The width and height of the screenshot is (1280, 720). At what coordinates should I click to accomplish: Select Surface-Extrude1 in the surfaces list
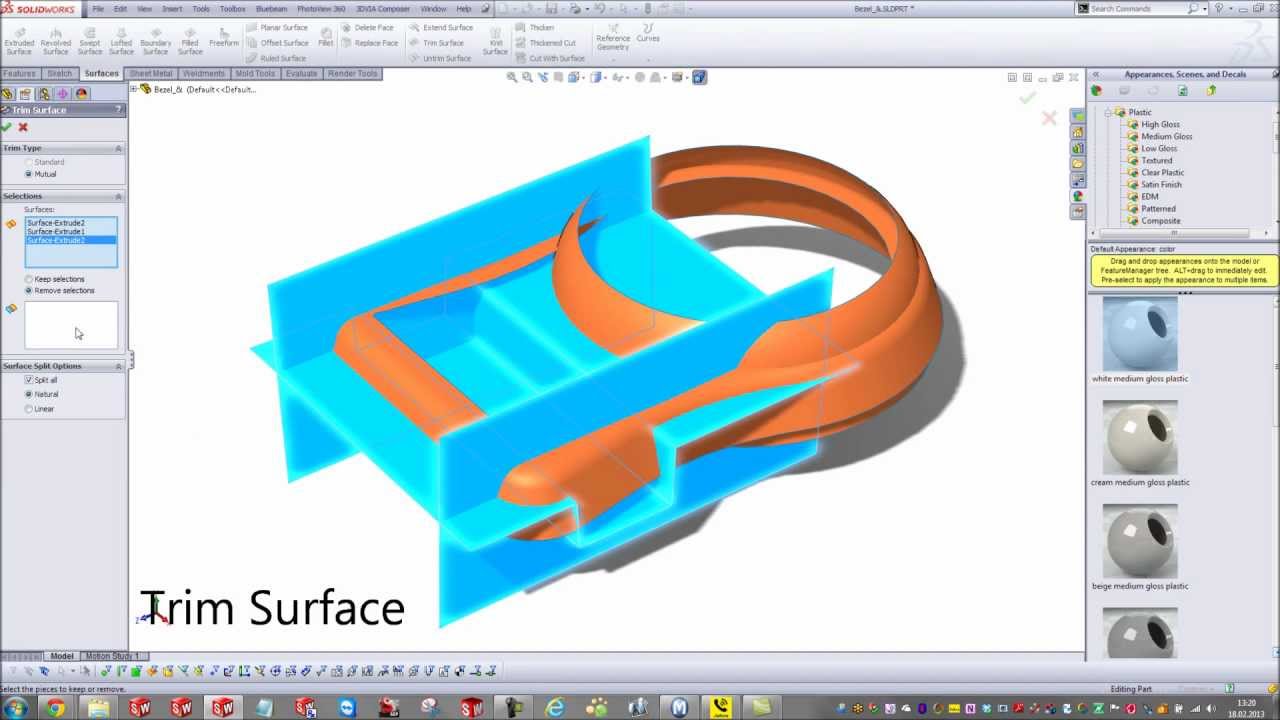[70, 232]
